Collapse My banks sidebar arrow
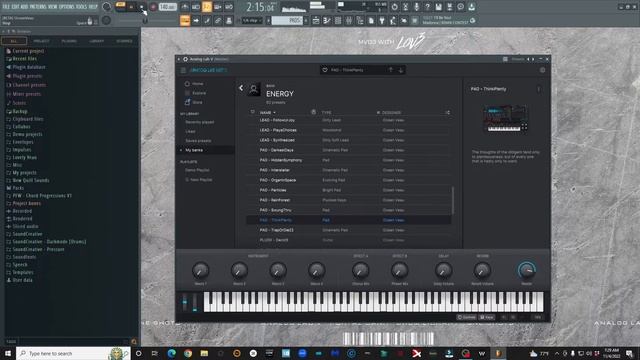 tap(181, 150)
